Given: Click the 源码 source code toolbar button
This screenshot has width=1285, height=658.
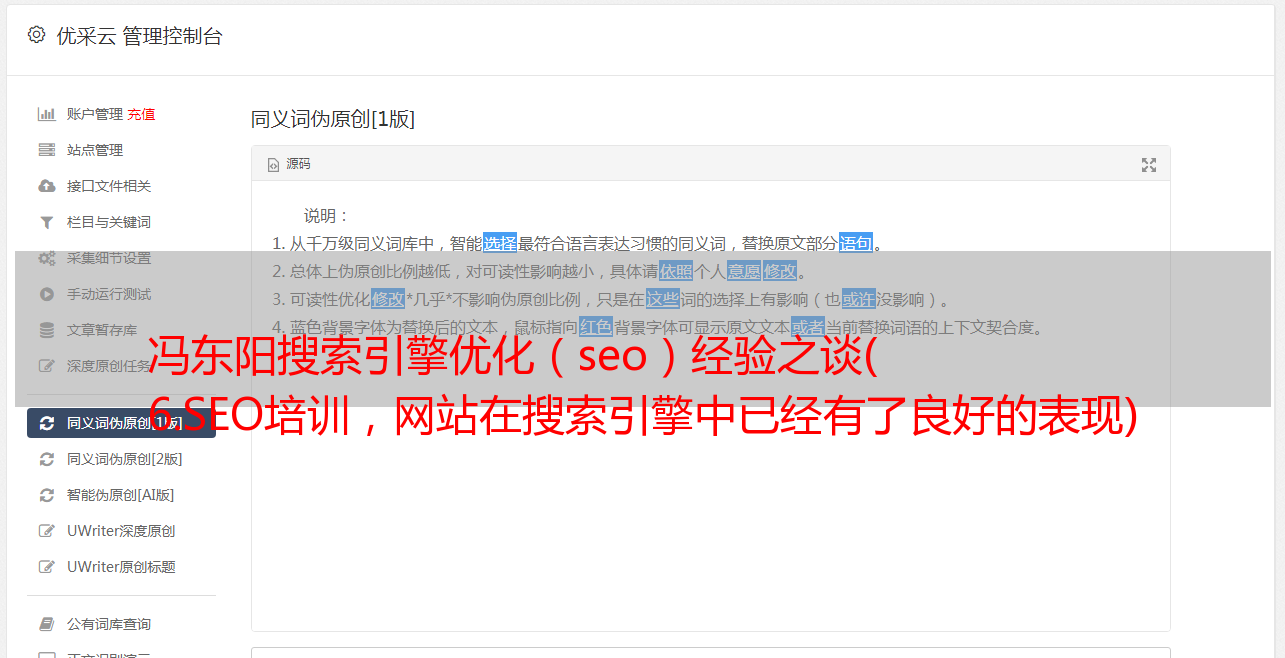Looking at the screenshot, I should point(289,164).
